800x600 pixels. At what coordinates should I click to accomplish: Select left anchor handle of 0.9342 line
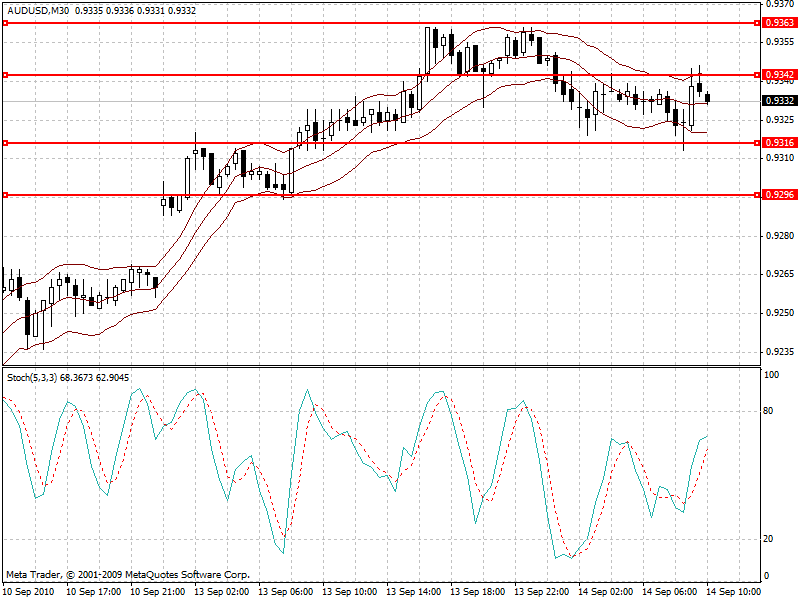[5, 75]
